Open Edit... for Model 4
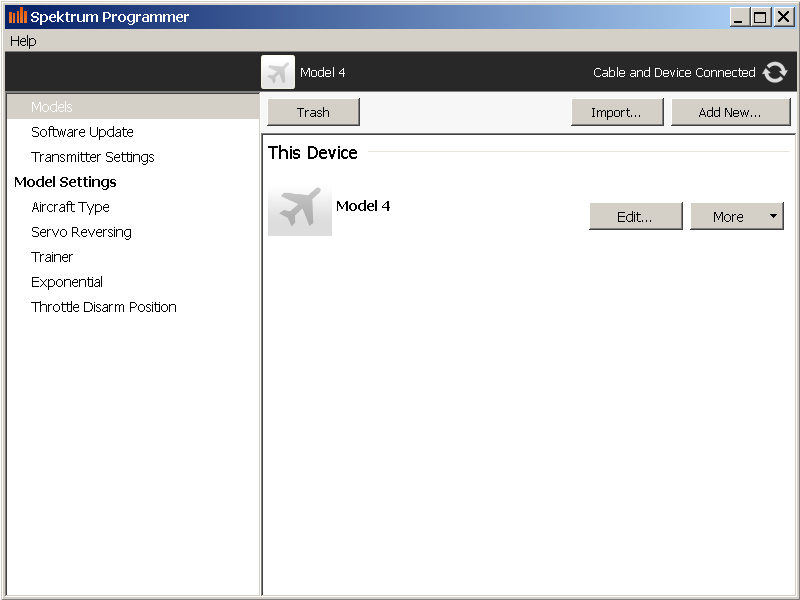The image size is (800, 600). [636, 216]
